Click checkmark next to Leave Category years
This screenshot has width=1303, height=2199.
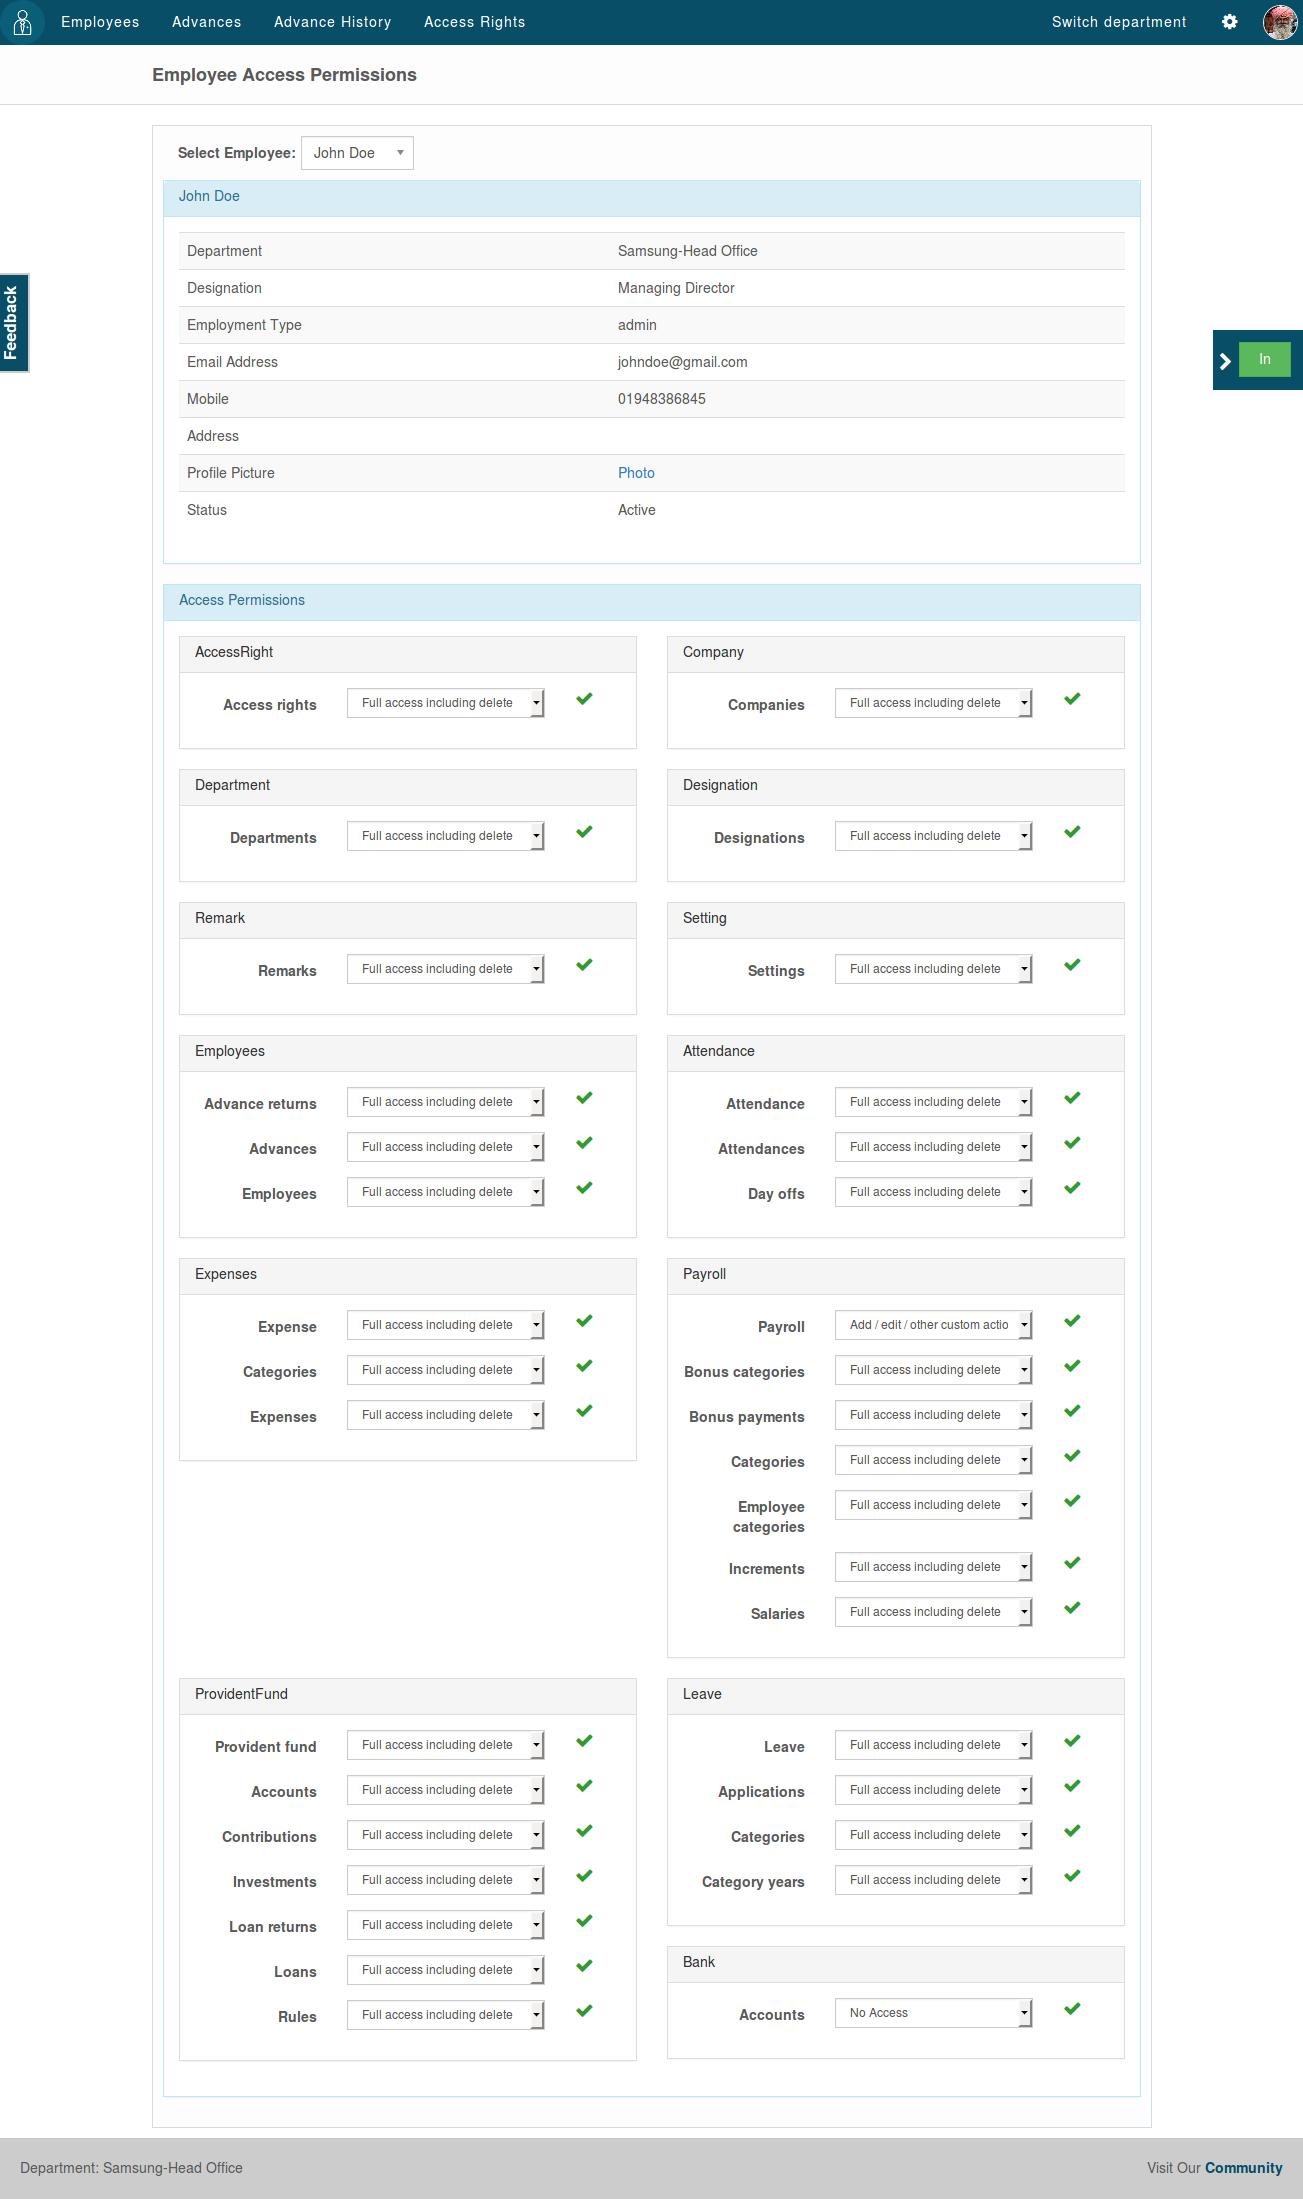pos(1072,1876)
